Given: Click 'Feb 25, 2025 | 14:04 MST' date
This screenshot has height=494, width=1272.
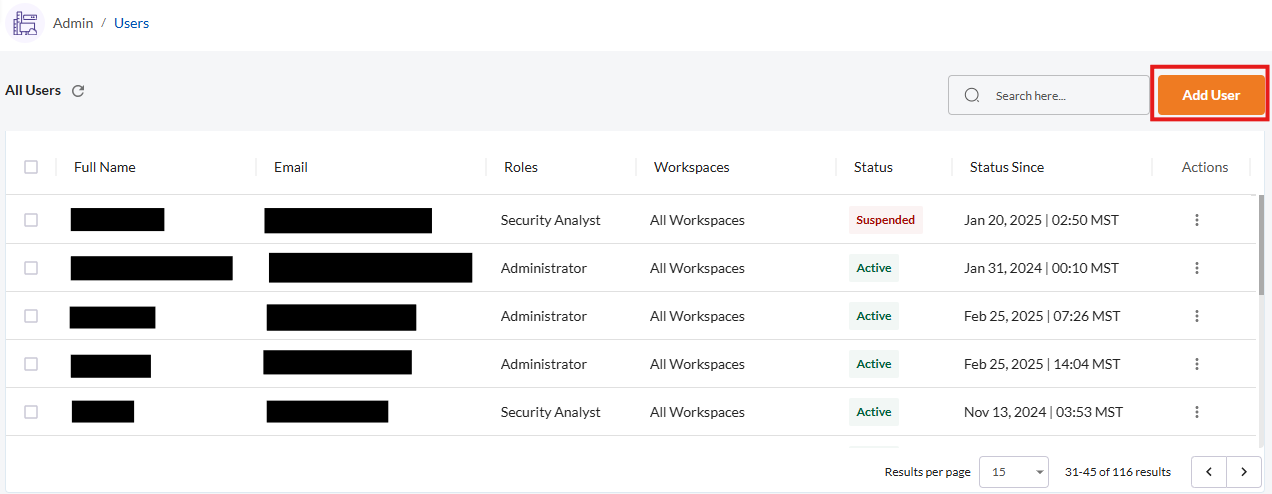Looking at the screenshot, I should (1042, 364).
